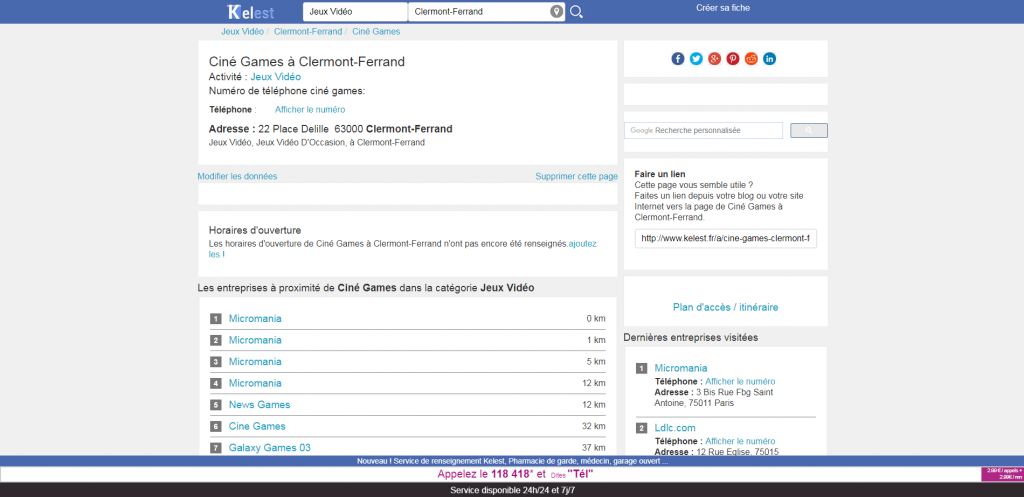
Task: Click Supprimer cette page
Action: pyautogui.click(x=576, y=176)
